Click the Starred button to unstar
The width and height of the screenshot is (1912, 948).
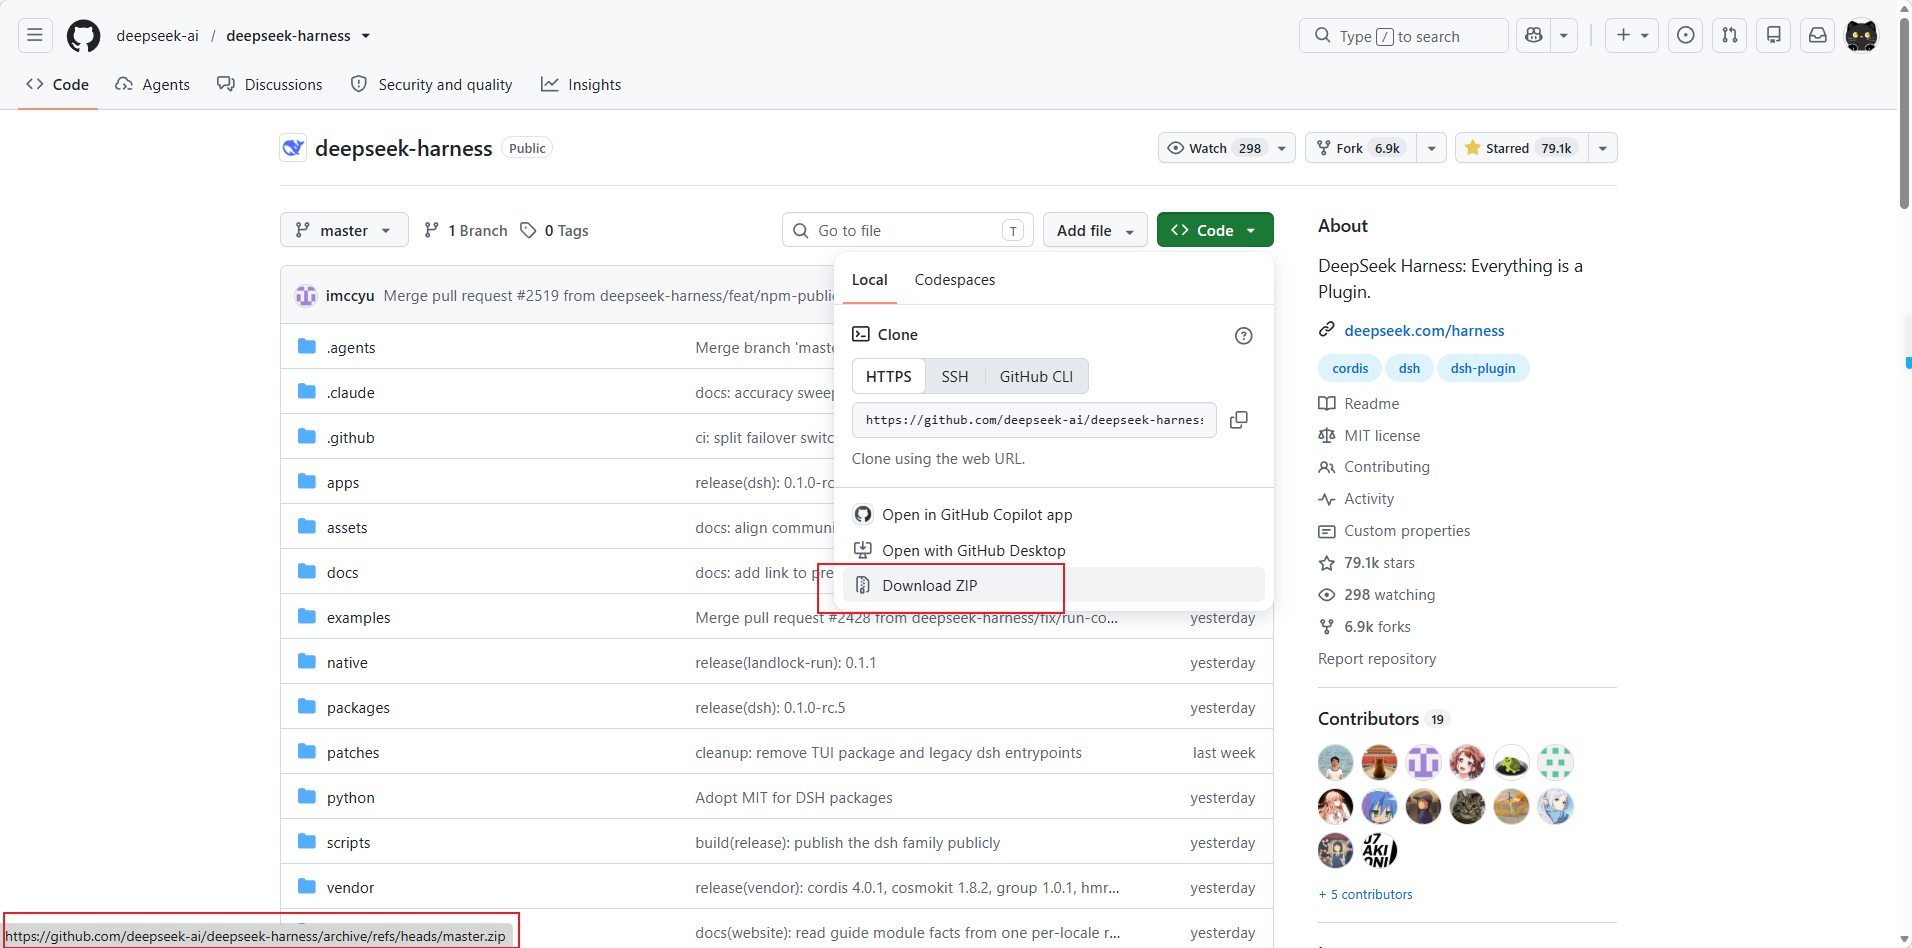(x=1522, y=148)
